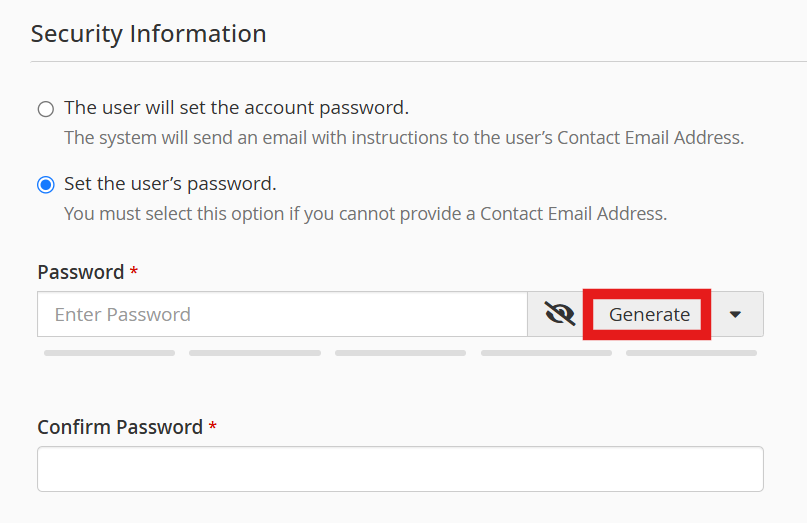Click the red asterisk next to Confirm Password
807x523 pixels.
pos(212,426)
